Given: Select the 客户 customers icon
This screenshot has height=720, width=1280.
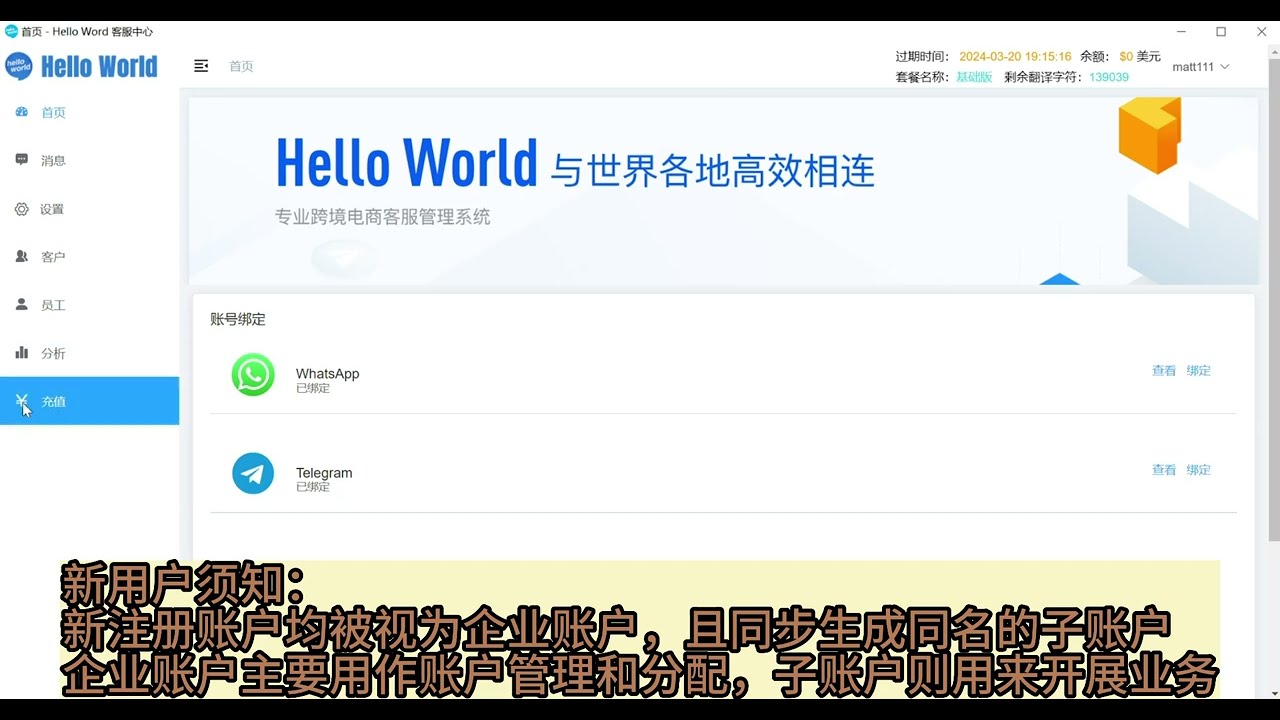Looking at the screenshot, I should coord(22,256).
